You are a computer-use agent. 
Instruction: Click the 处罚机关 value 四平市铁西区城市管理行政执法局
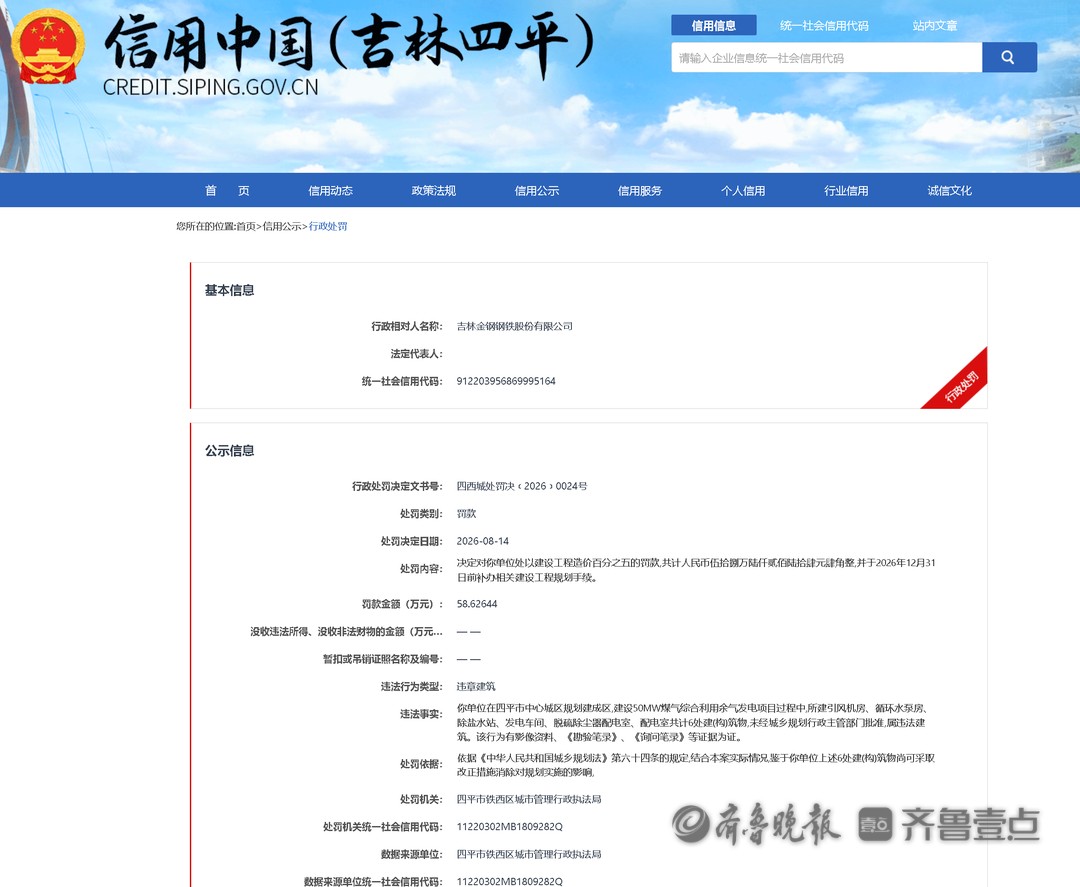click(x=529, y=799)
